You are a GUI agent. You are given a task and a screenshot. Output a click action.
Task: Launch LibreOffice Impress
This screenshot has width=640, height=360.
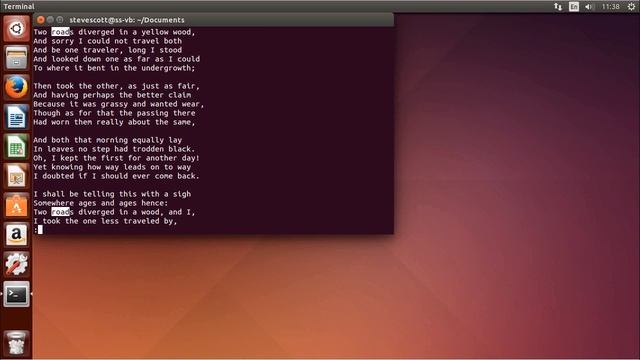click(x=16, y=176)
